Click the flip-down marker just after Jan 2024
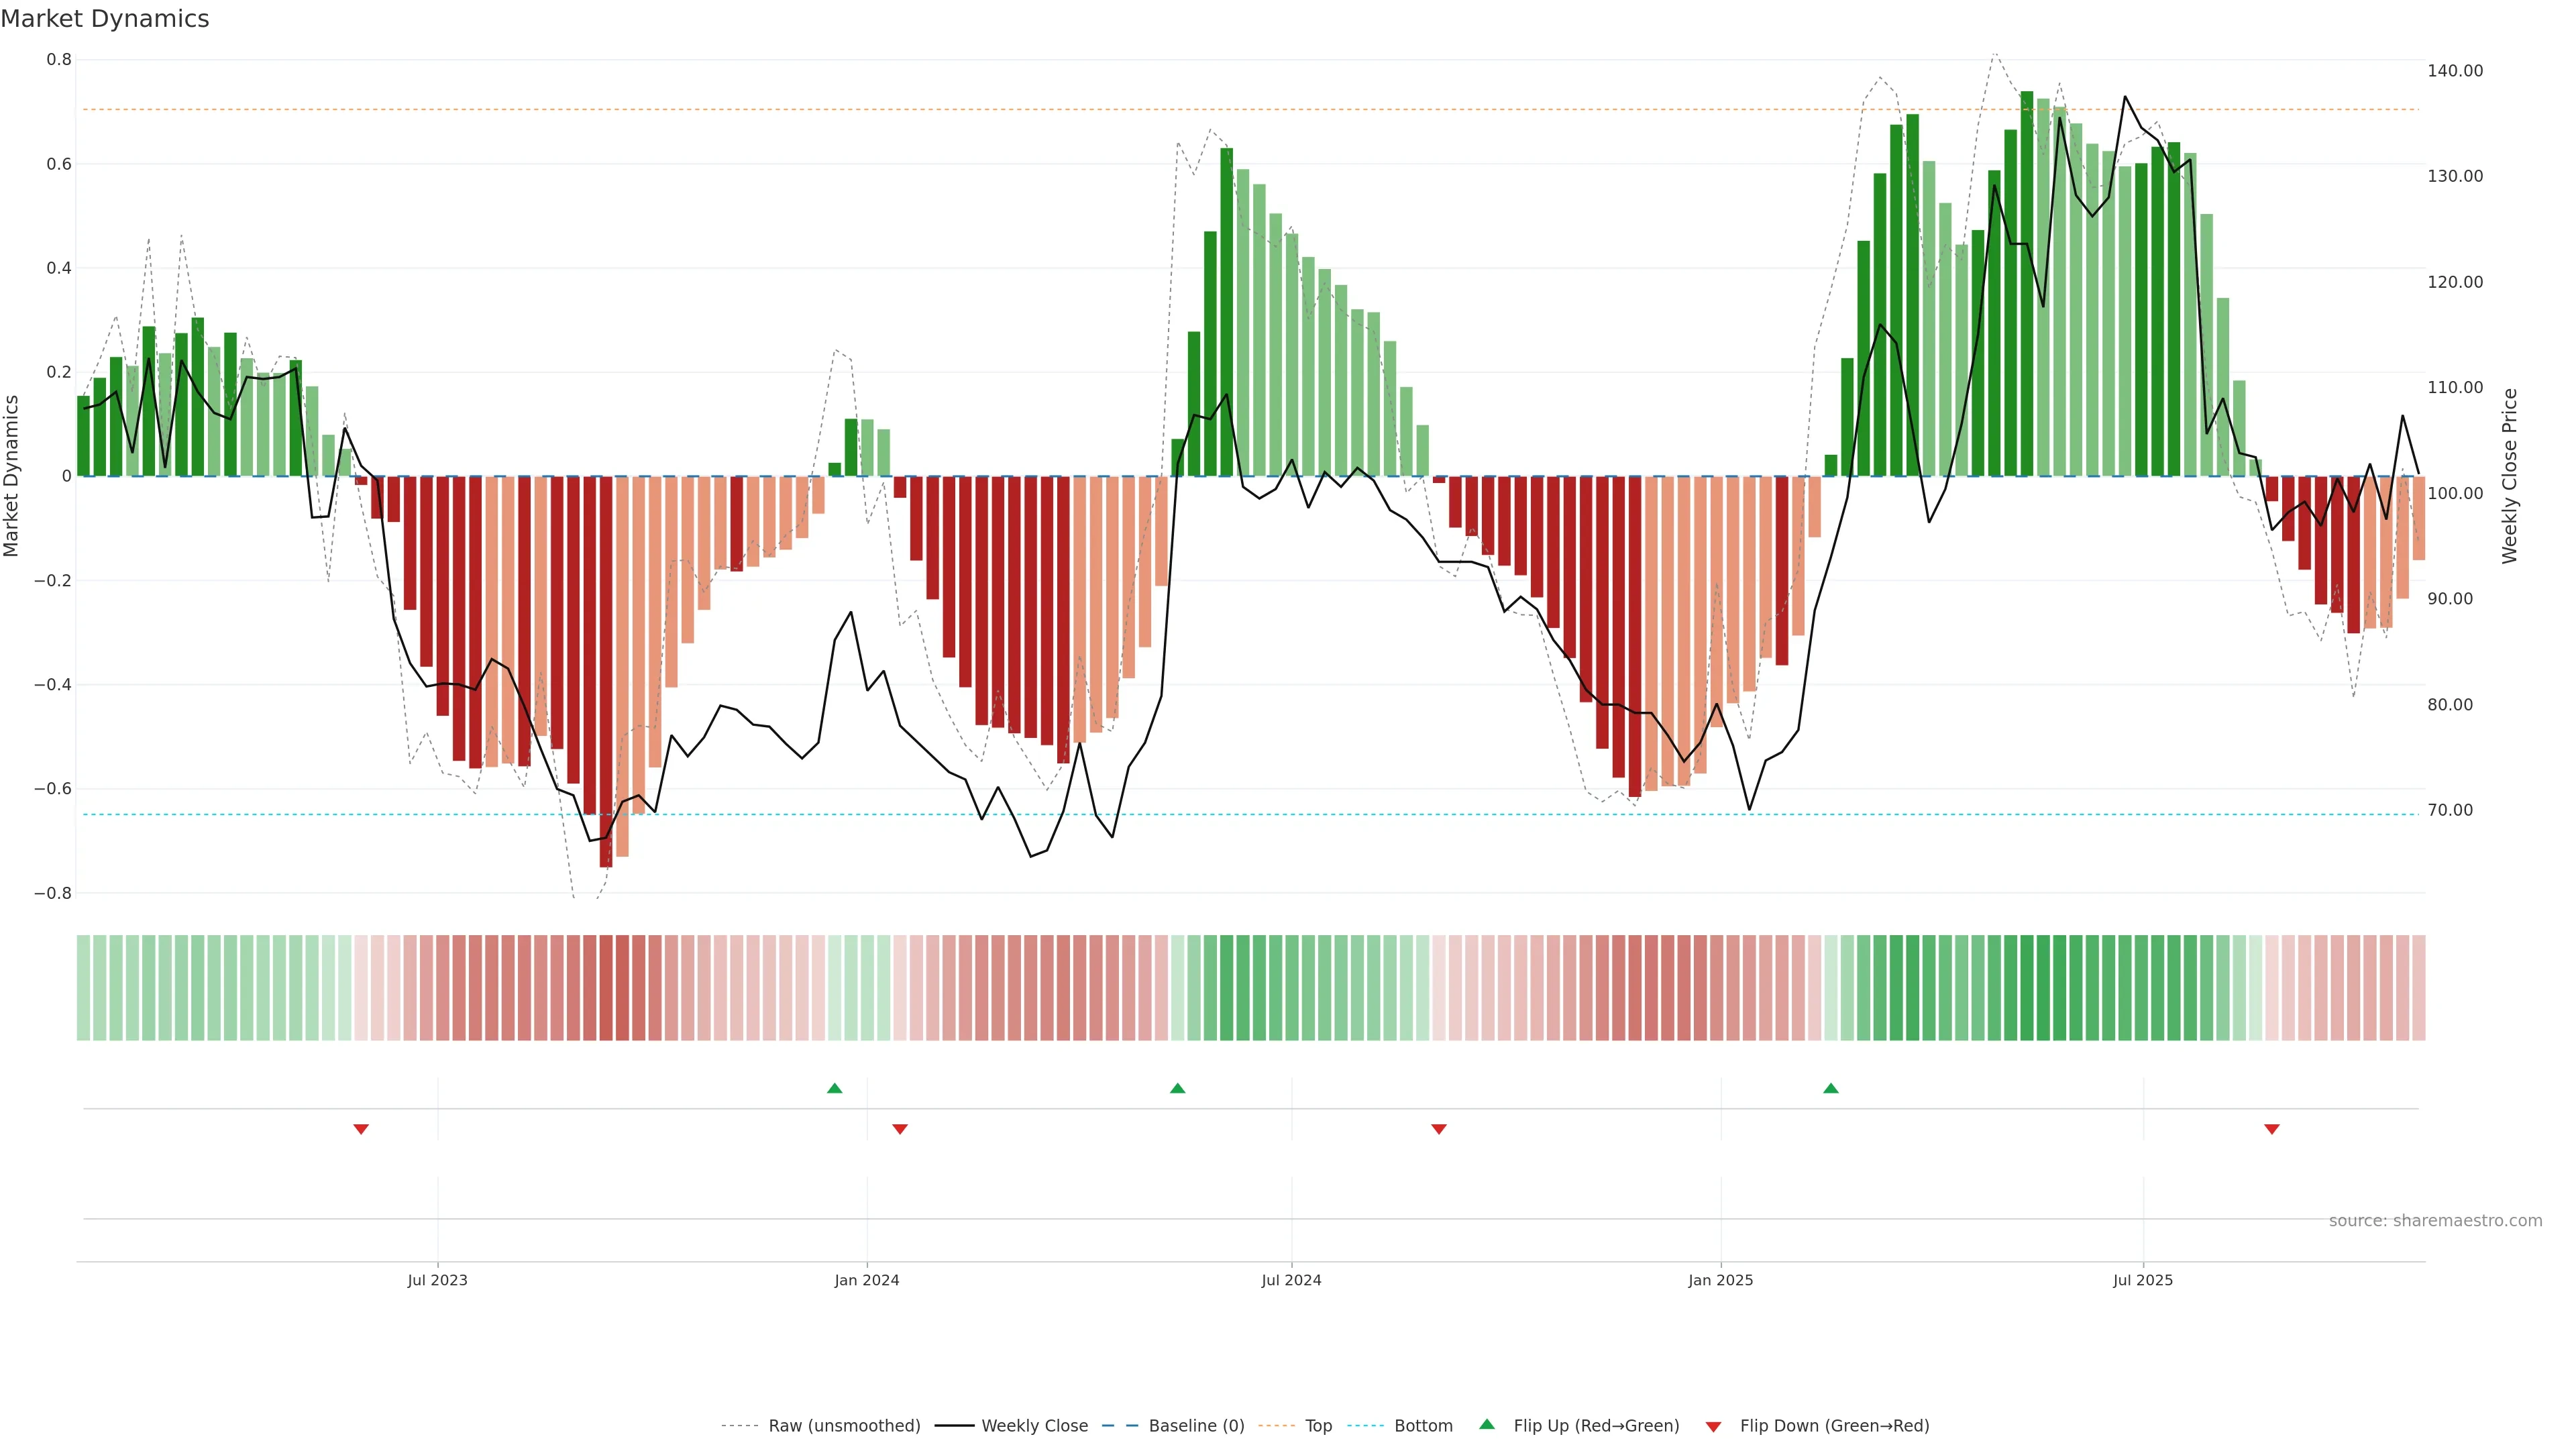The width and height of the screenshot is (2576, 1449). [900, 1129]
